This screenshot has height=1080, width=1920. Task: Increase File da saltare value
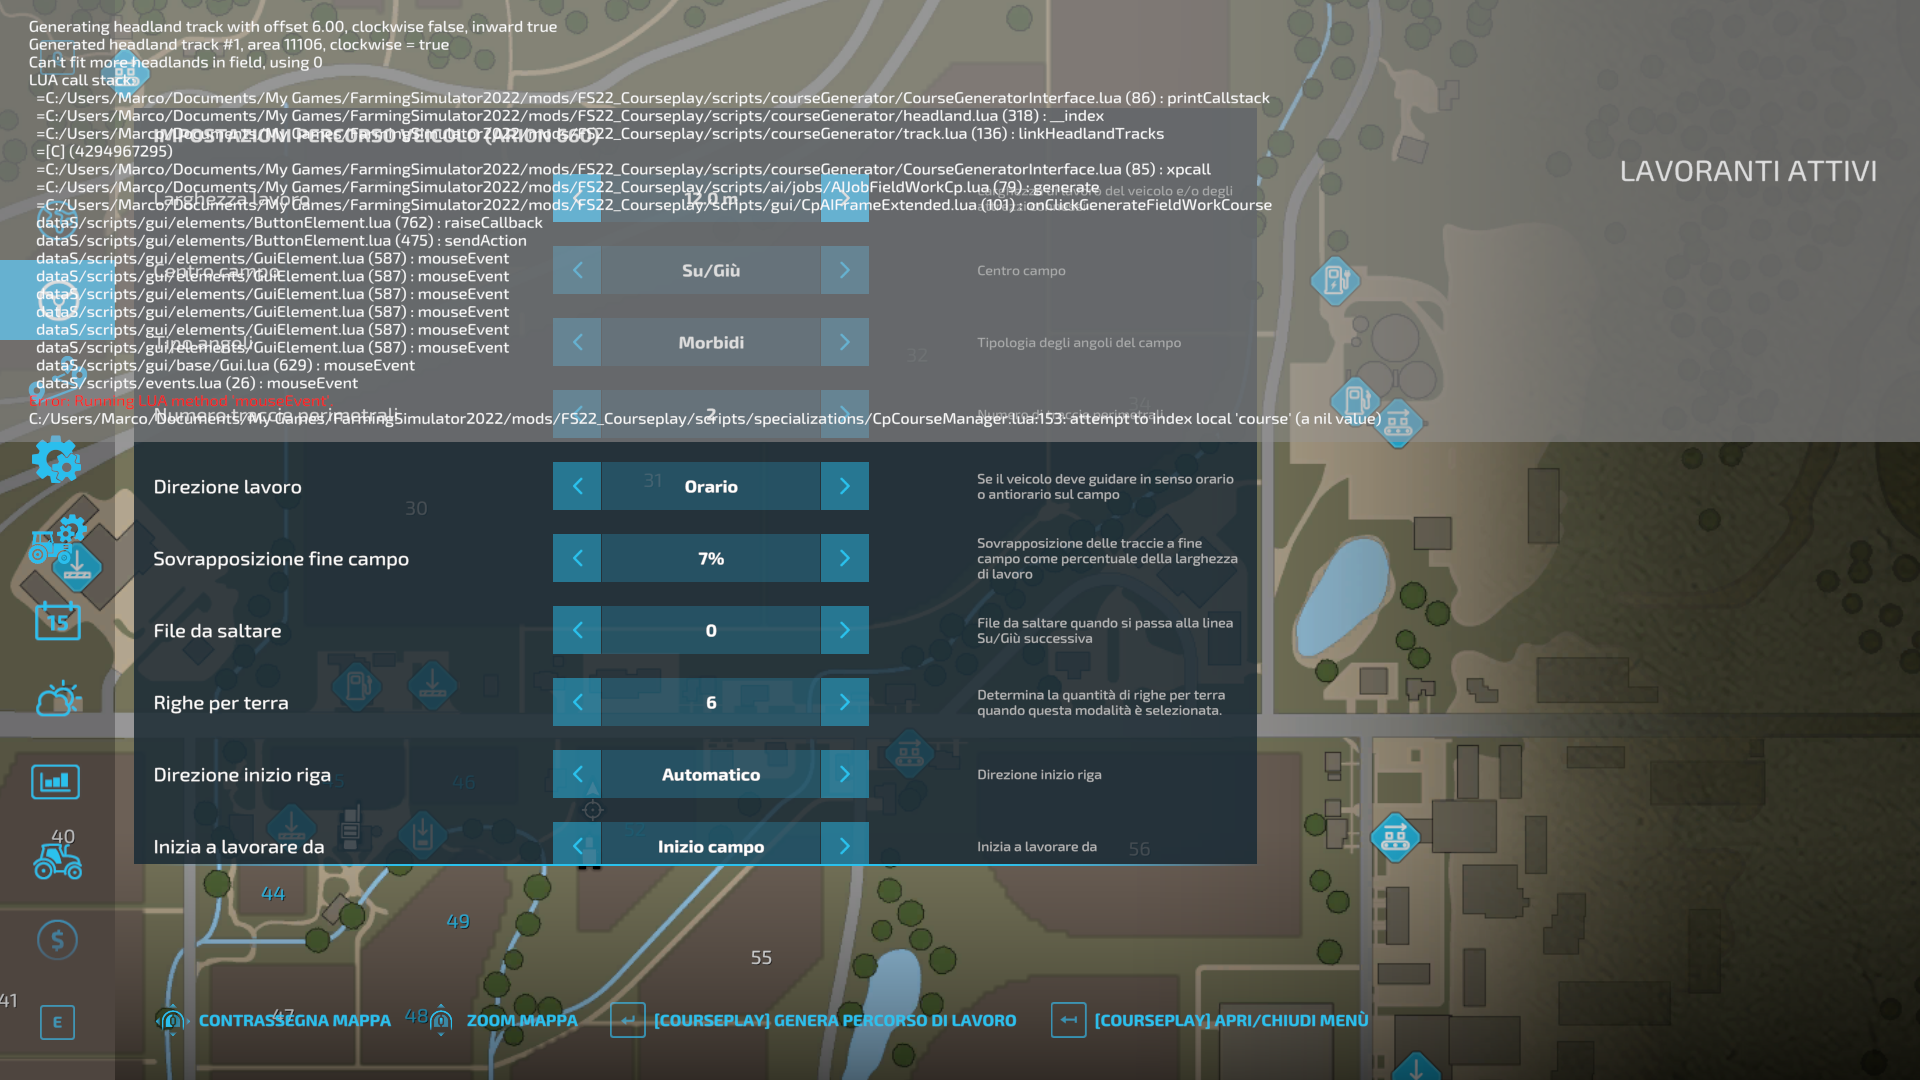[845, 630]
